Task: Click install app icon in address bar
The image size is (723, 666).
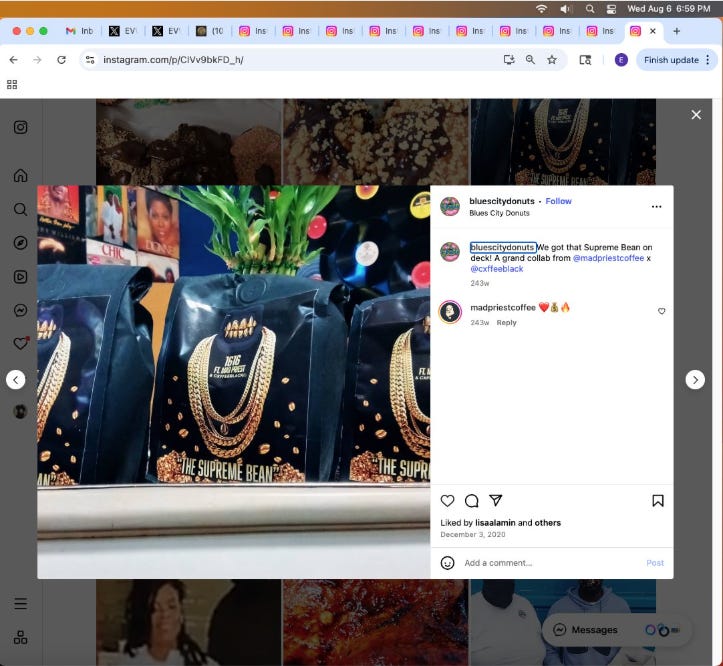Action: click(509, 59)
